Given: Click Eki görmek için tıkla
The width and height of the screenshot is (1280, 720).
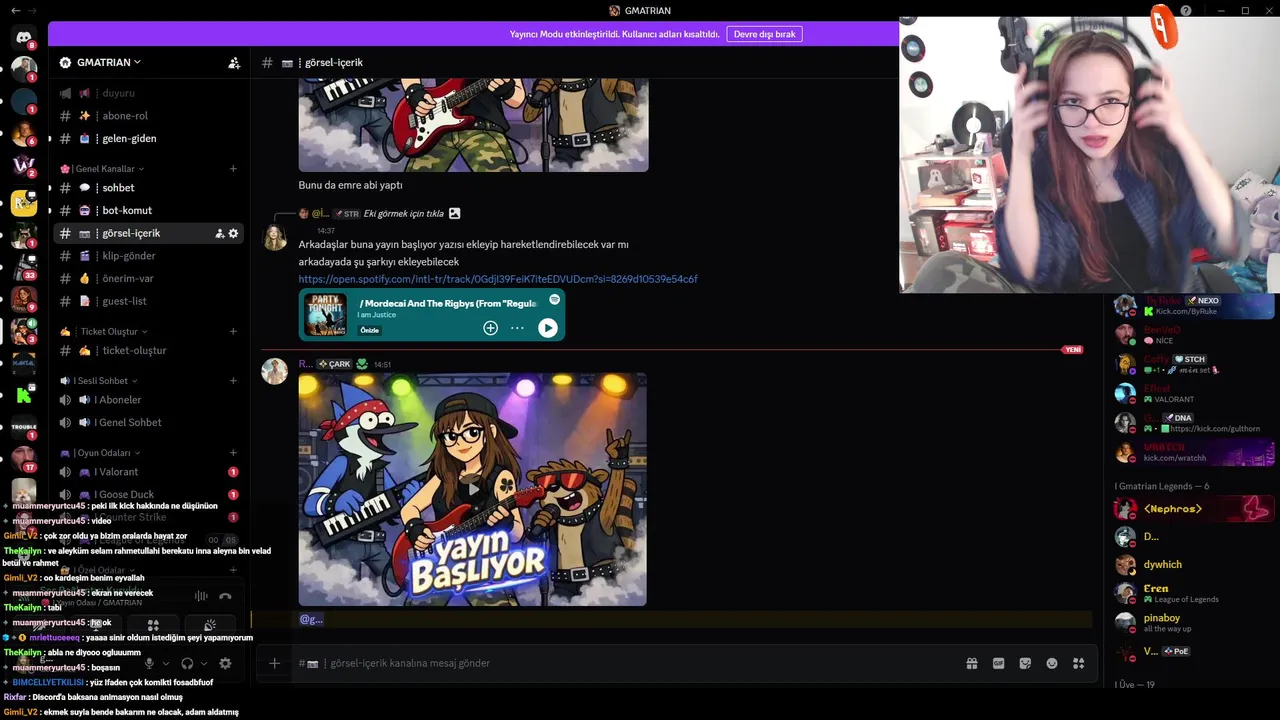Looking at the screenshot, I should pyautogui.click(x=403, y=213).
